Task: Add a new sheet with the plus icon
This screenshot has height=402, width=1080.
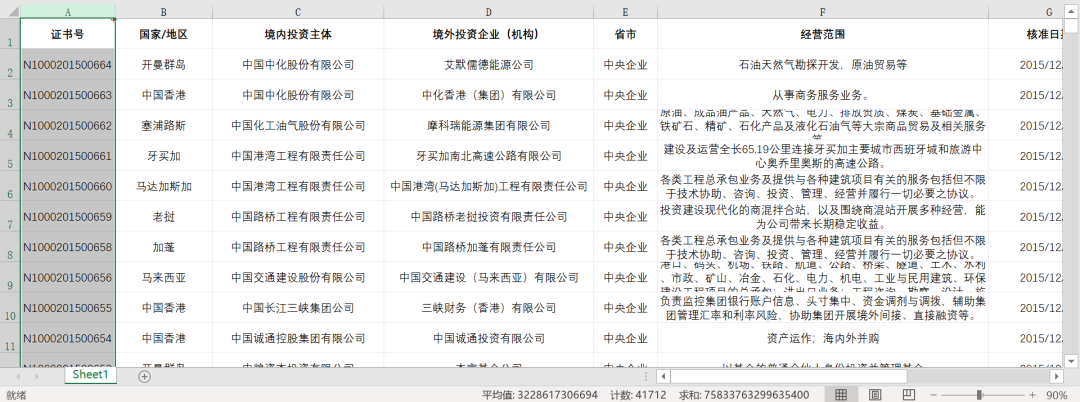Action: coord(144,376)
